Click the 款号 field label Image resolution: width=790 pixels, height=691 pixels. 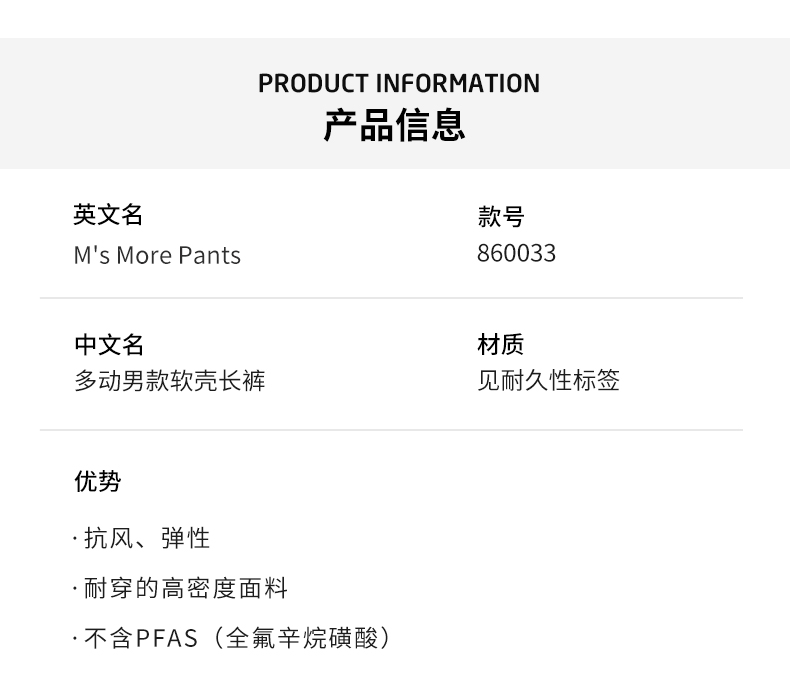(x=500, y=216)
